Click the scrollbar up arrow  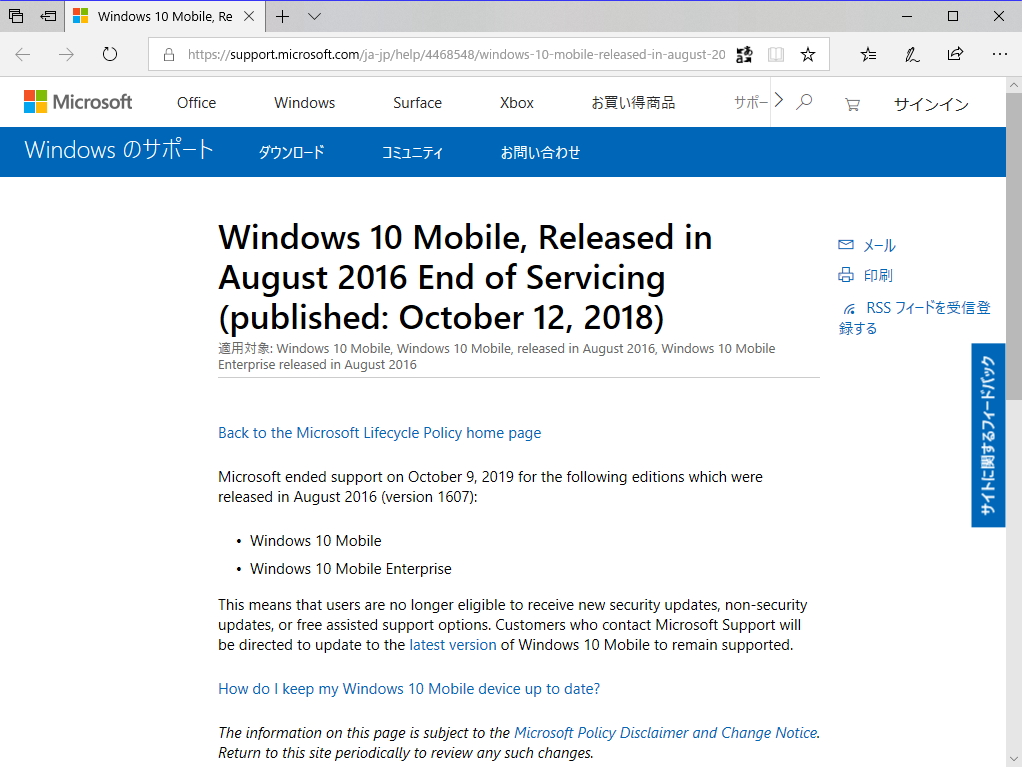[x=1014, y=85]
